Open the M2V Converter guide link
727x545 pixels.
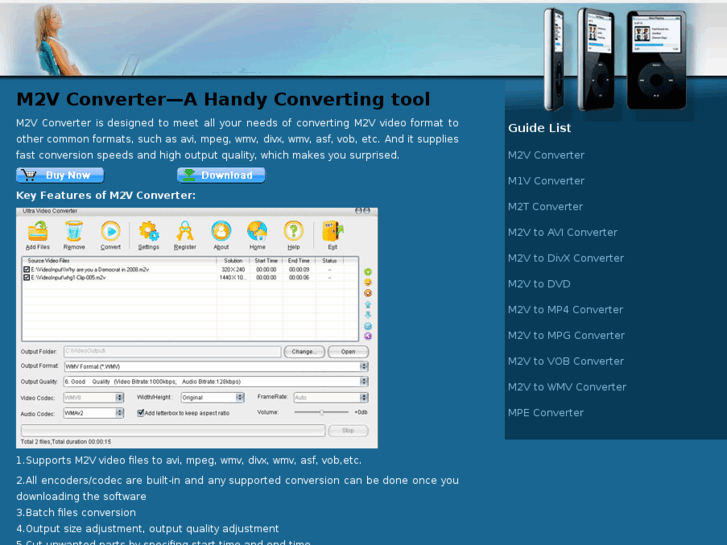[546, 155]
